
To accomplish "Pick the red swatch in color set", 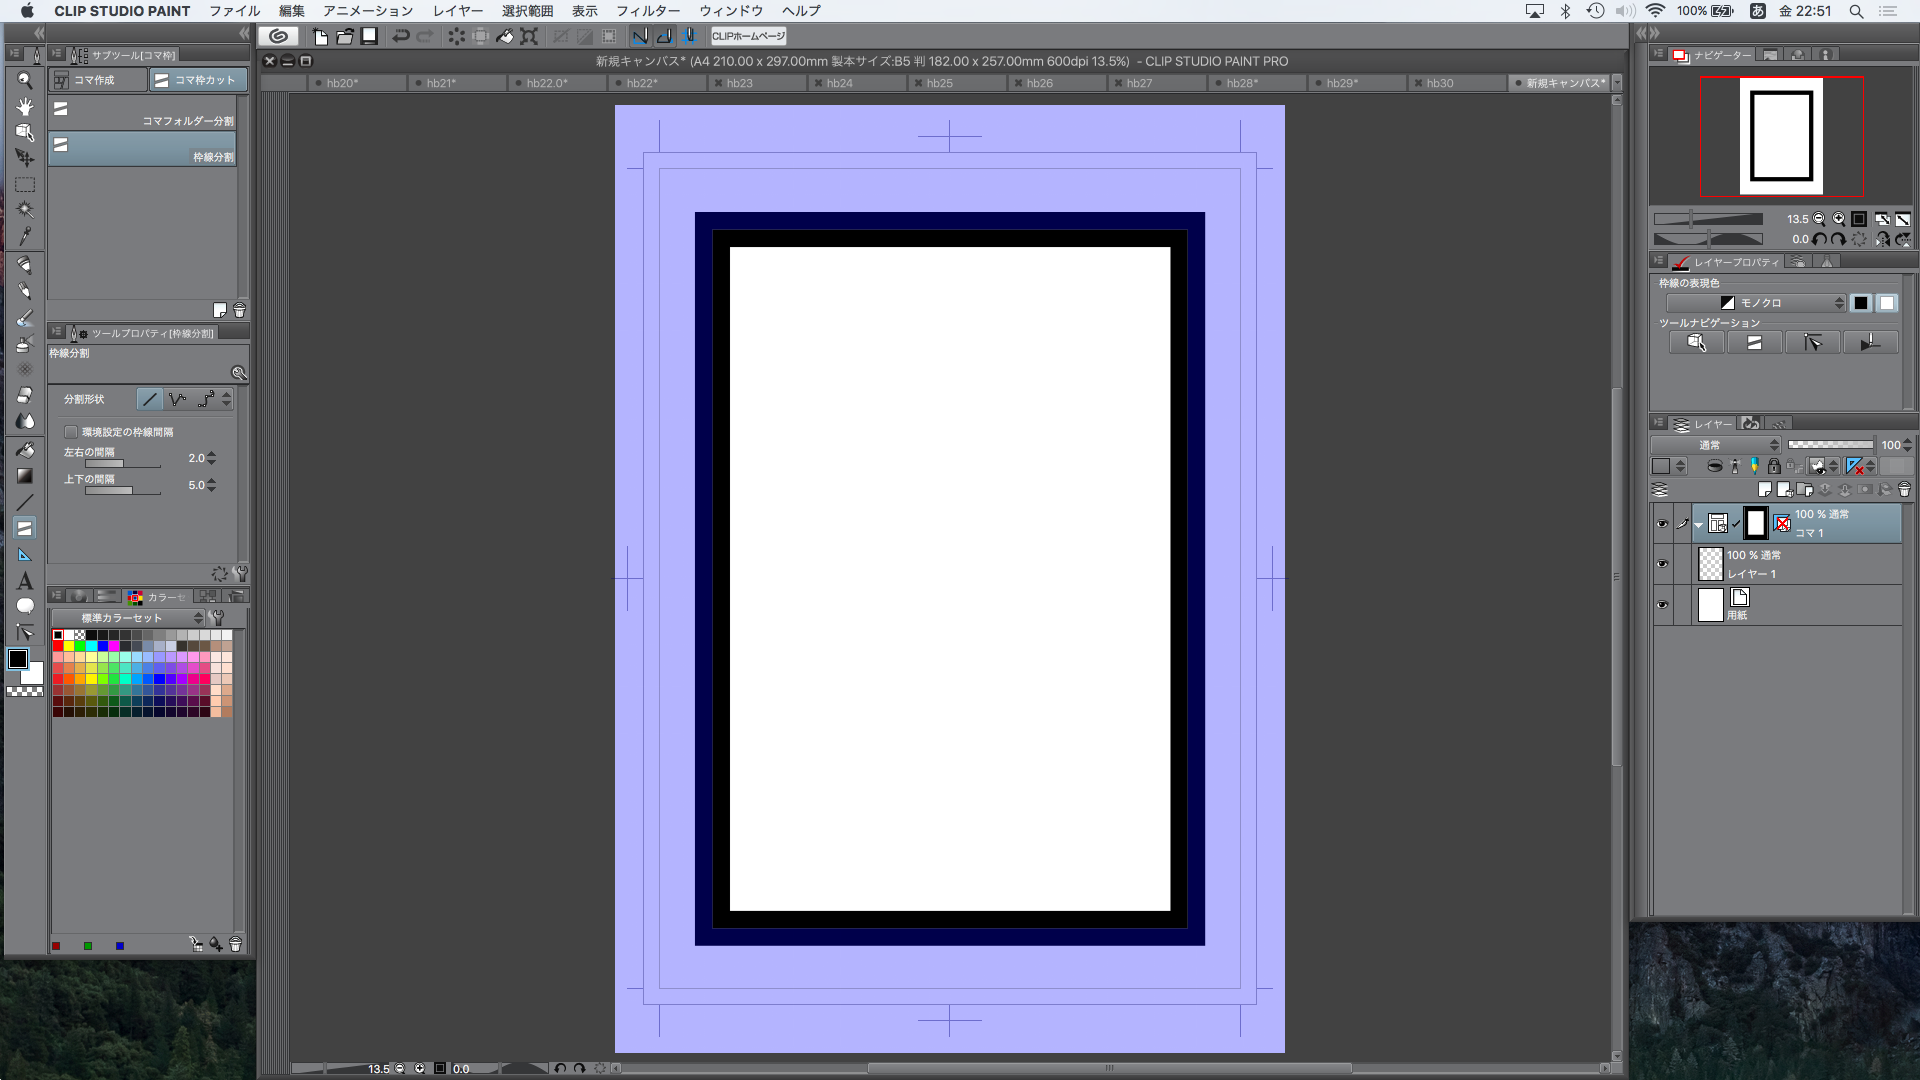I will pos(58,646).
